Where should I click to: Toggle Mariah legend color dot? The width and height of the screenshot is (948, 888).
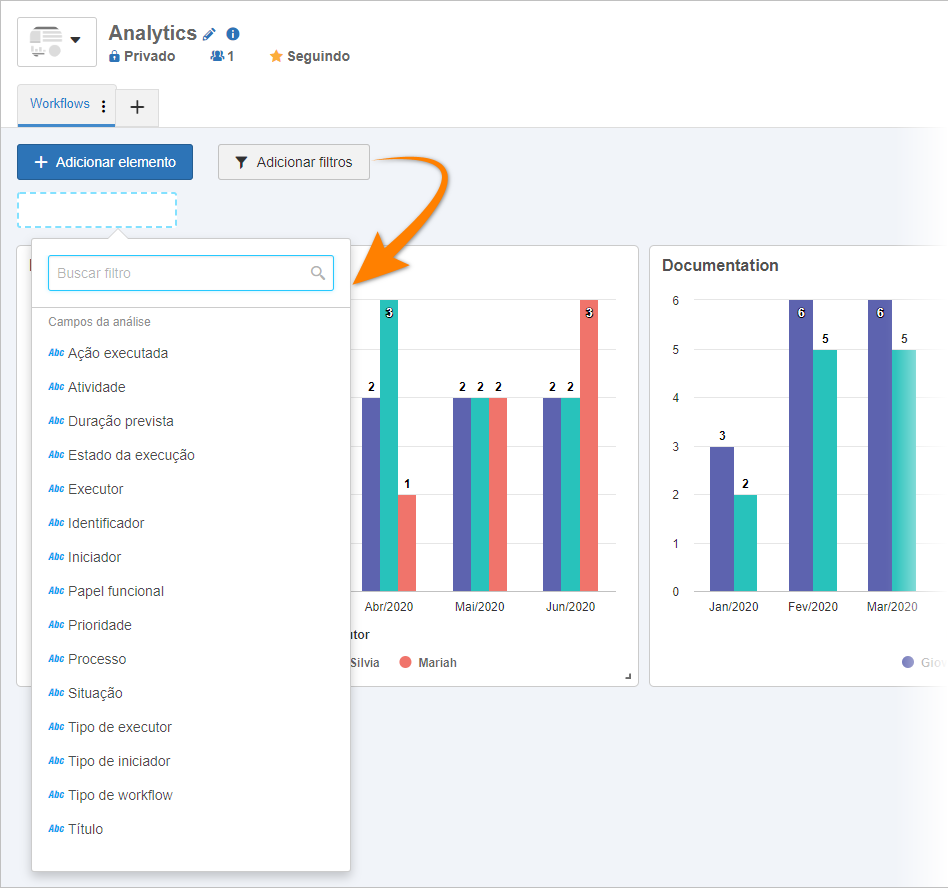(x=406, y=663)
